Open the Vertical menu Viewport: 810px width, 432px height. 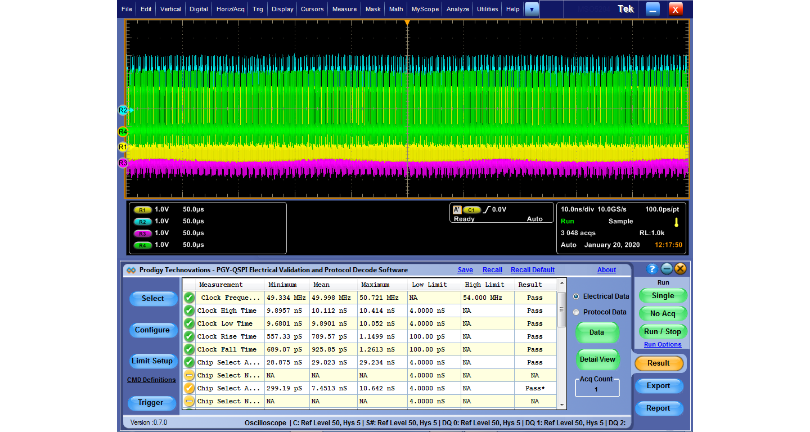point(170,9)
